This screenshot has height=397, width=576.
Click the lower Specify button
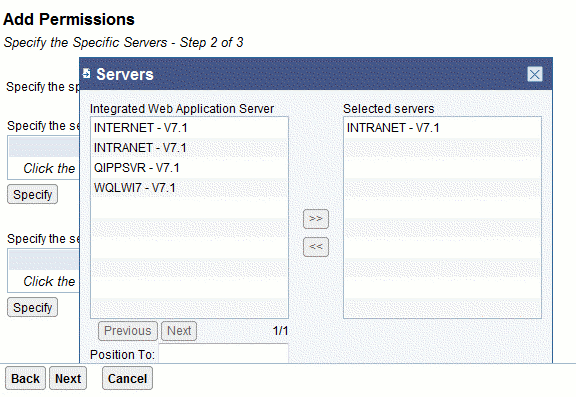[x=32, y=307]
